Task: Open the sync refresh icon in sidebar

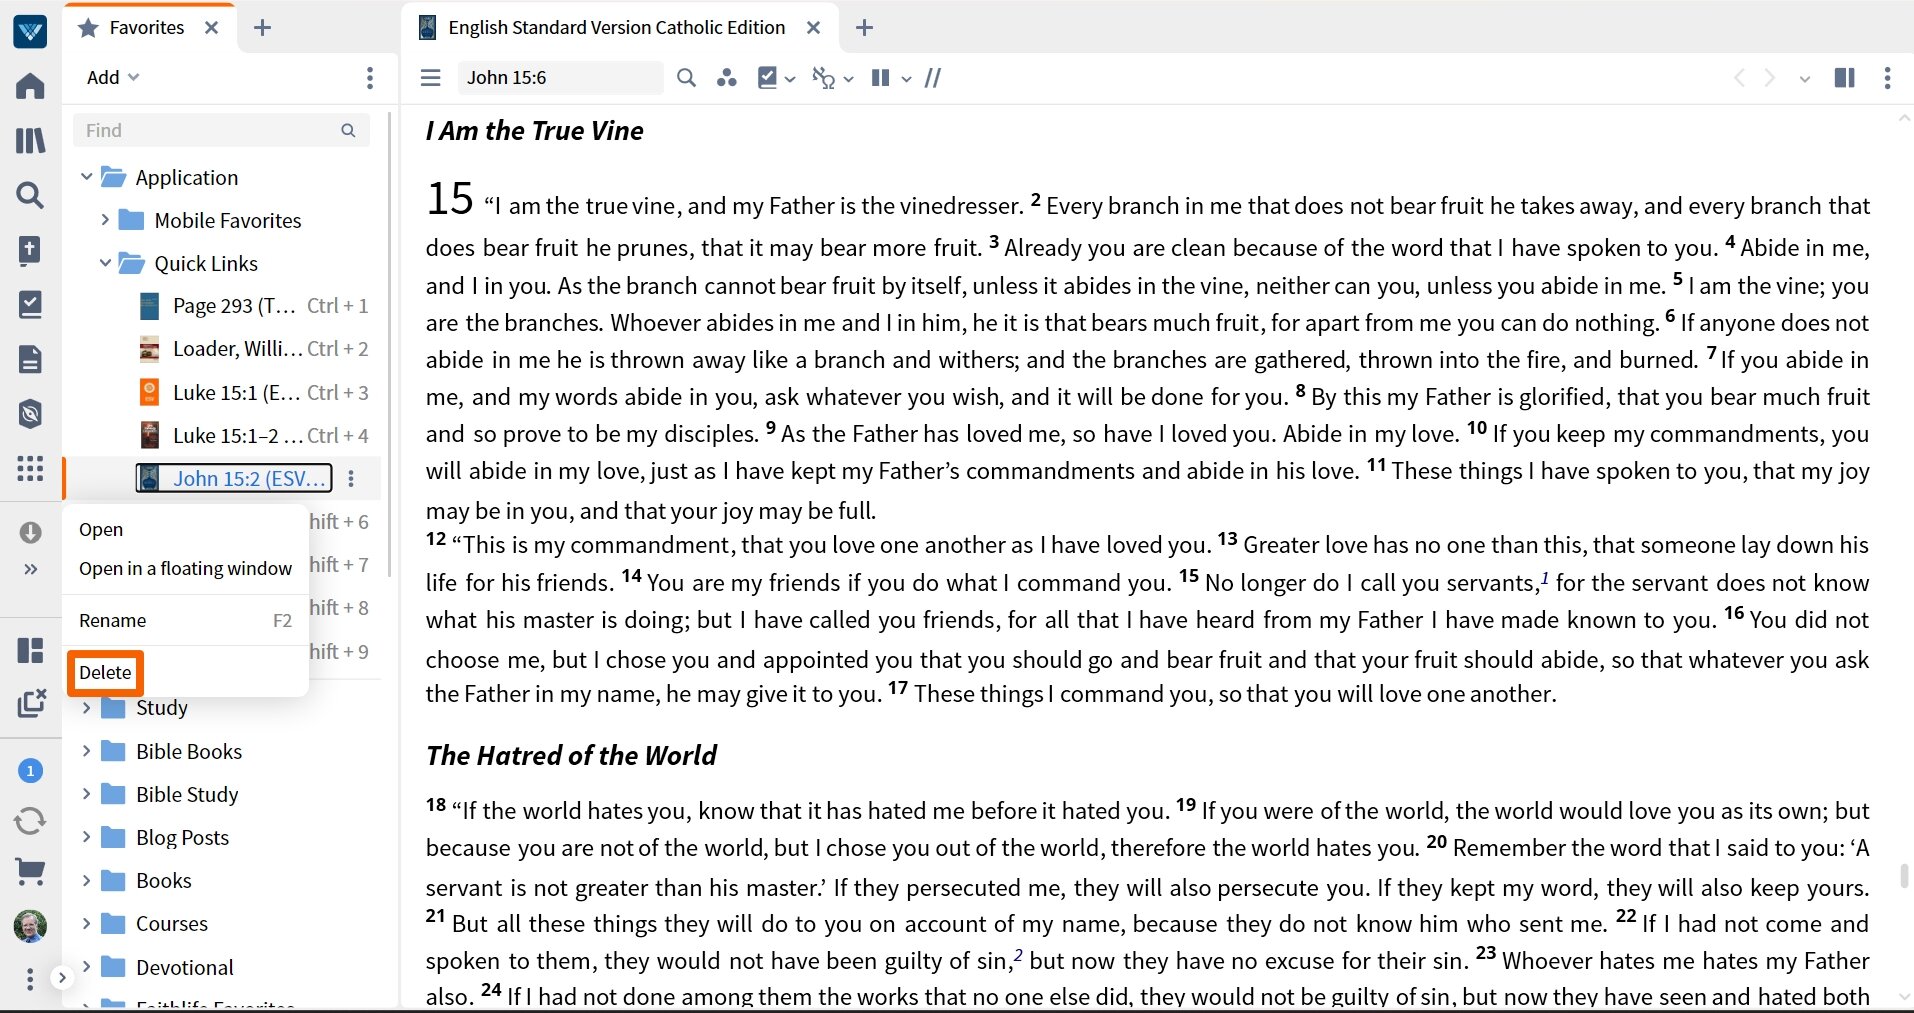Action: click(30, 822)
